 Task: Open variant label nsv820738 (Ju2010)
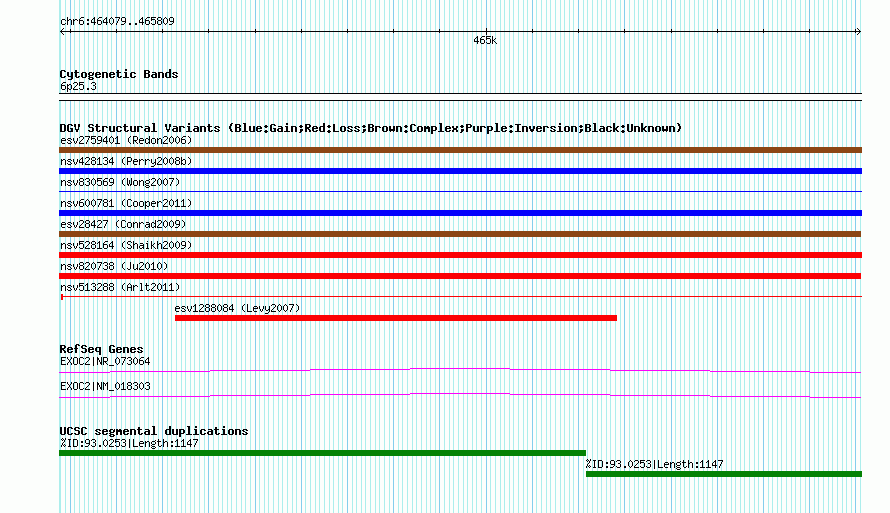click(x=114, y=266)
